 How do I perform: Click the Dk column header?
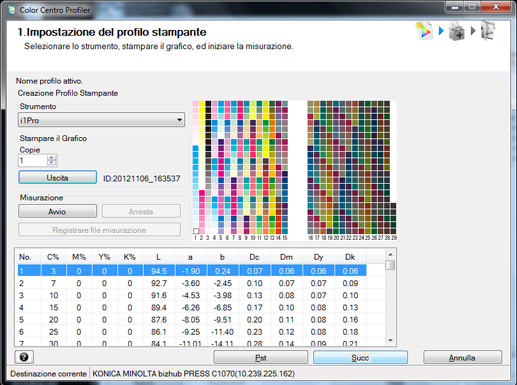350,257
